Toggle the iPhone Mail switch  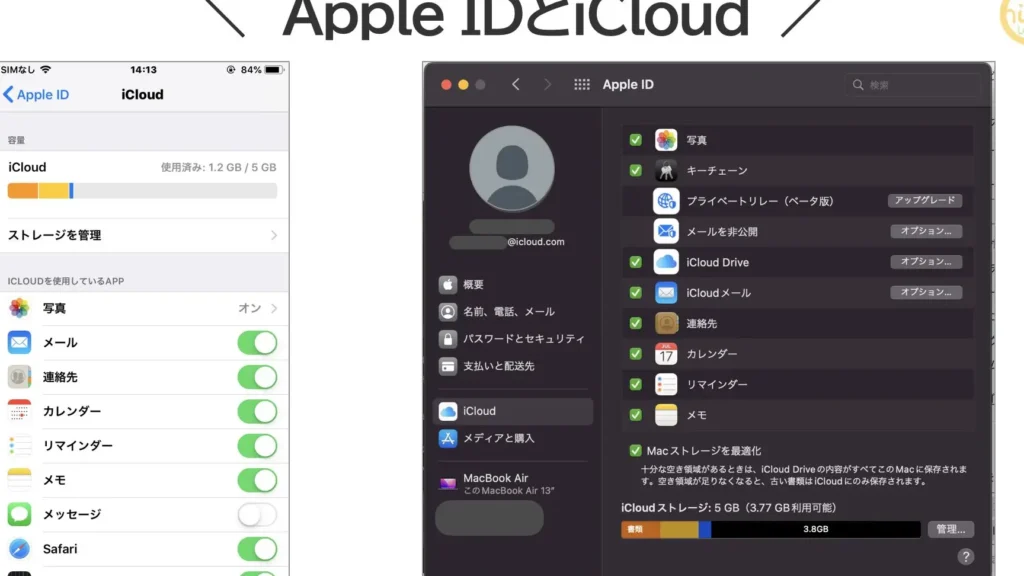point(257,343)
